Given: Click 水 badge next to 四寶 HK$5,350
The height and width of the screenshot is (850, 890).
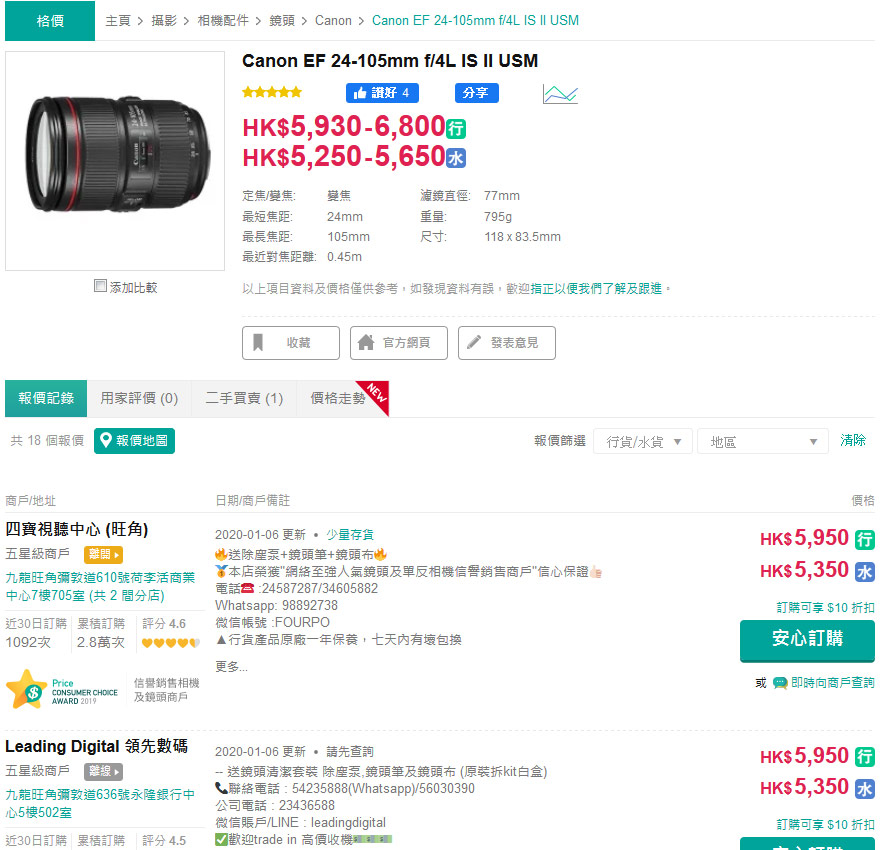Looking at the screenshot, I should pyautogui.click(x=865, y=572).
